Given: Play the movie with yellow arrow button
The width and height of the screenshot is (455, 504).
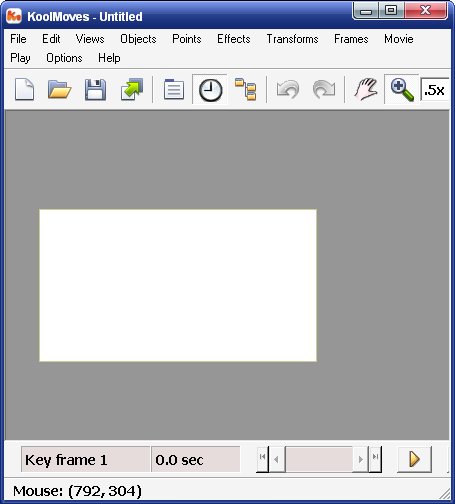Looking at the screenshot, I should (x=414, y=459).
